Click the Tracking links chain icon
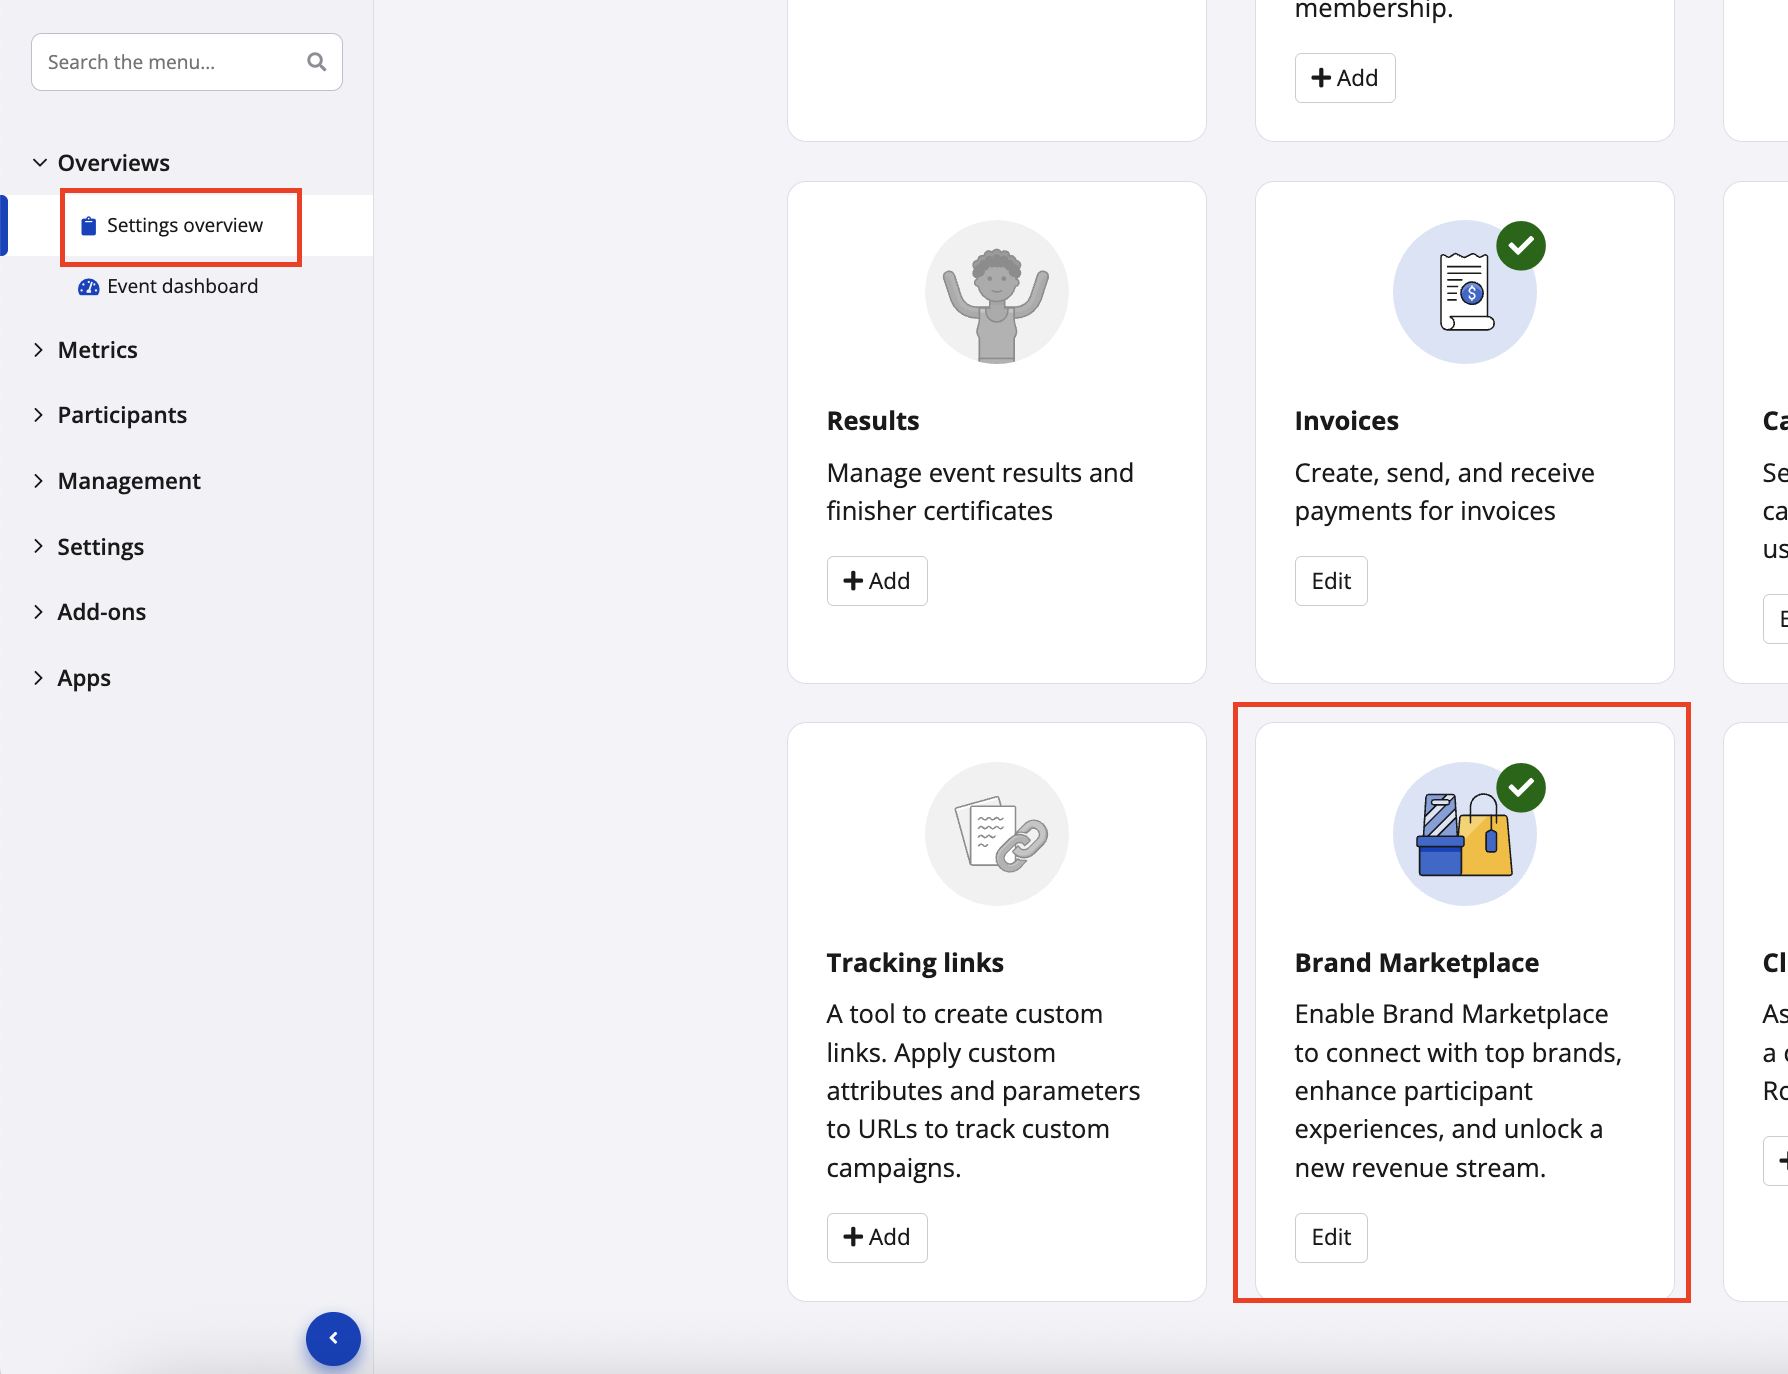Image resolution: width=1788 pixels, height=1374 pixels. [996, 834]
